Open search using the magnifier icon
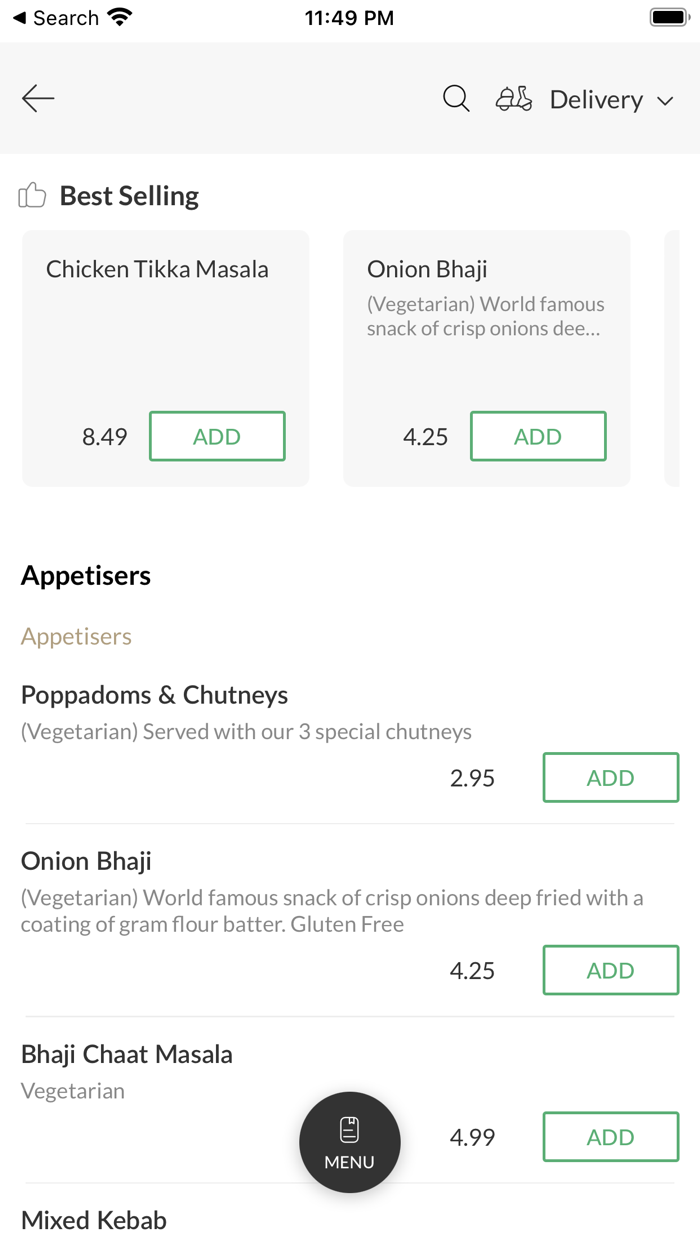 pos(455,98)
